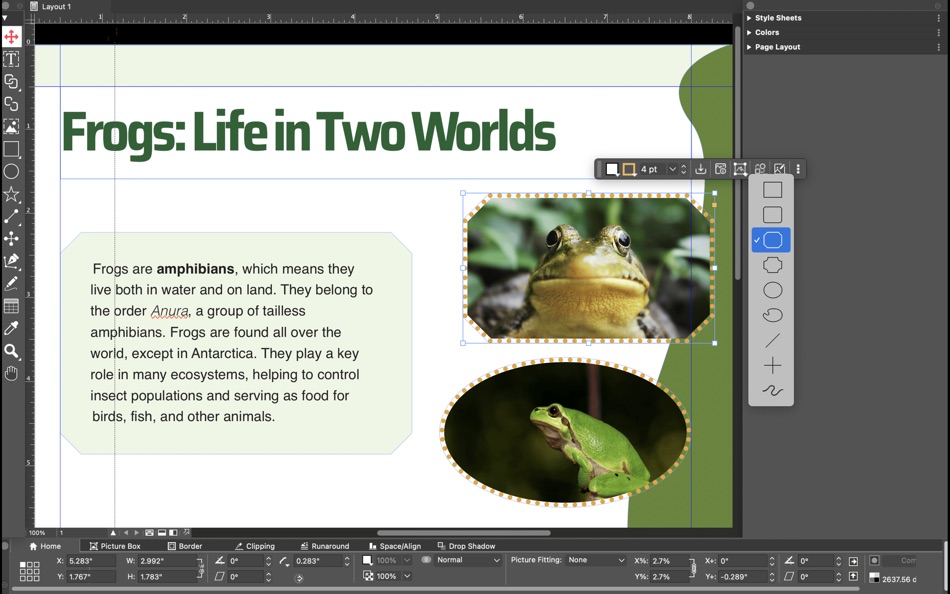Screen dimensions: 950x594
Task: Click the H height field 1.783"
Action: pos(167,576)
